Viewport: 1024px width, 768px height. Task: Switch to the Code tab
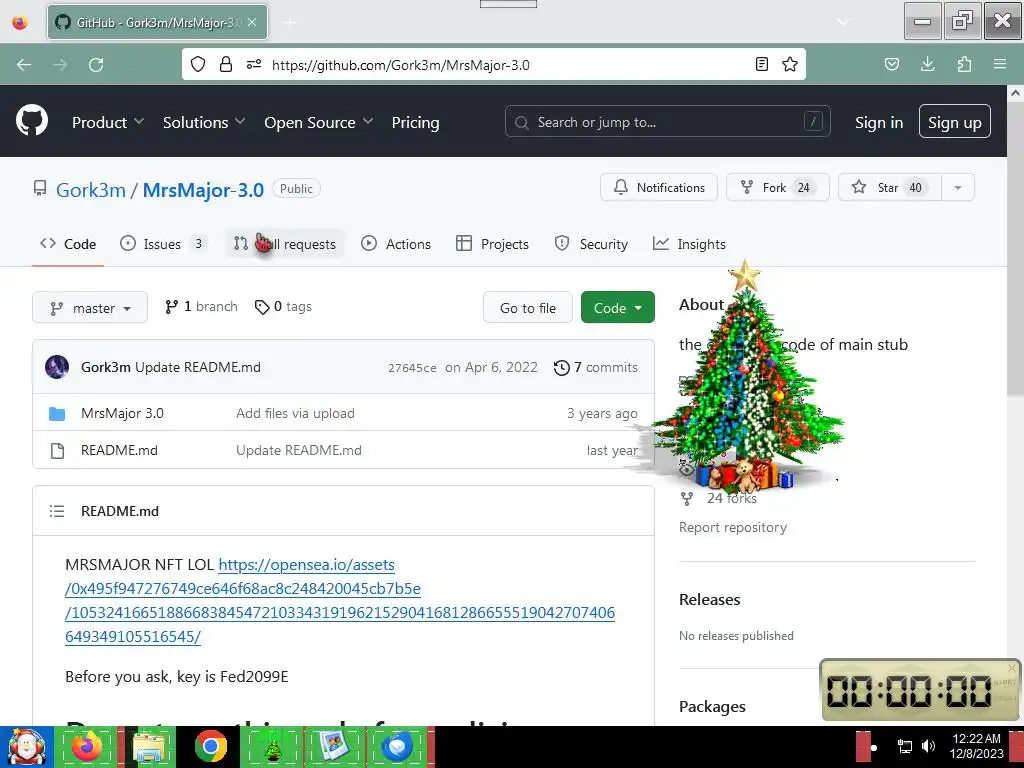[68, 244]
